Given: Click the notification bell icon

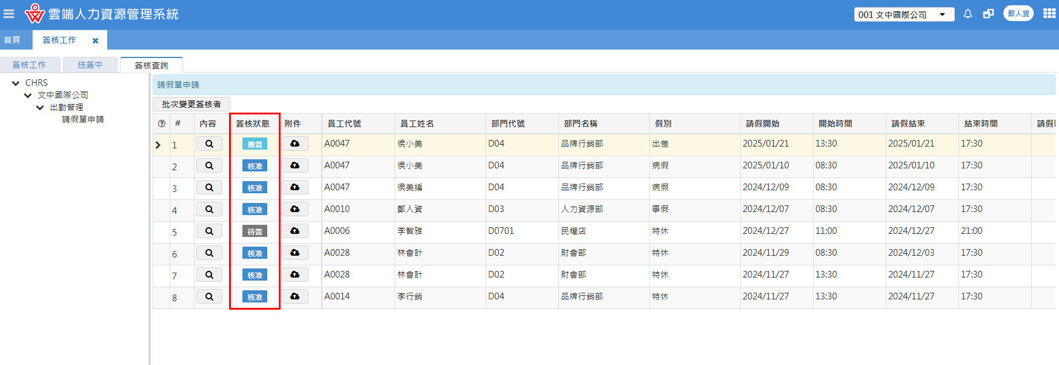Looking at the screenshot, I should click(x=967, y=14).
